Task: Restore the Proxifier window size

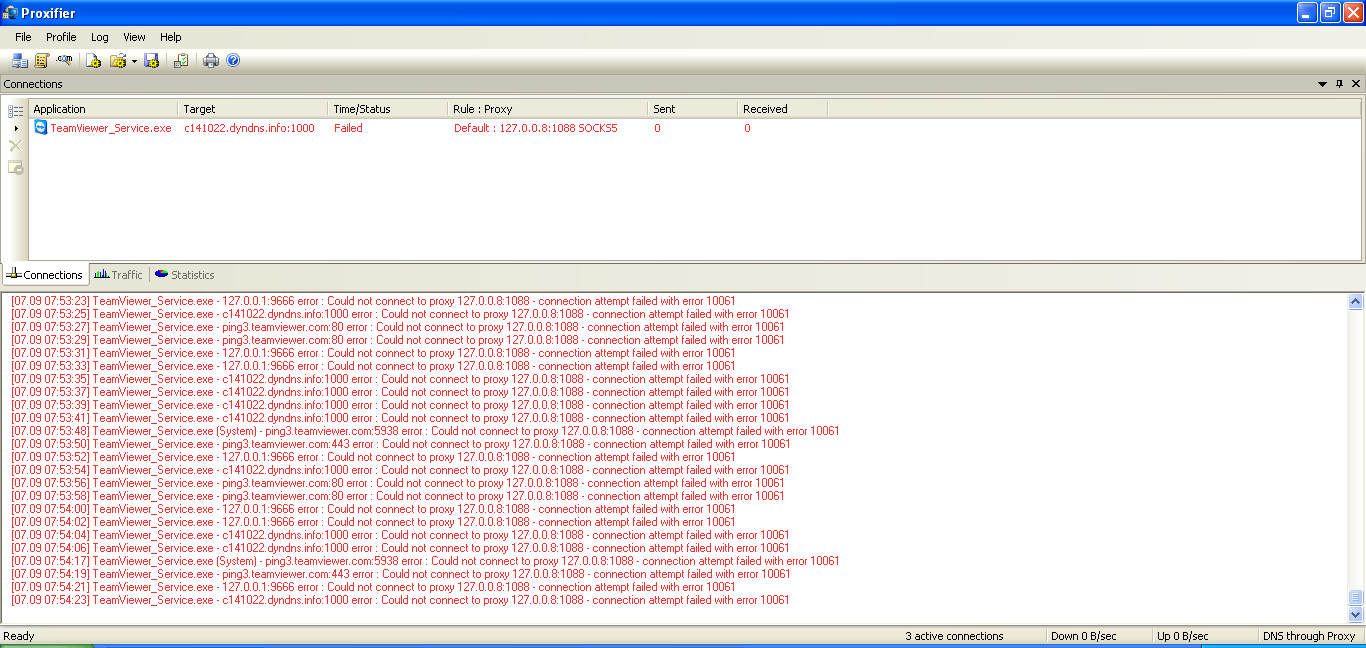Action: tap(1330, 13)
